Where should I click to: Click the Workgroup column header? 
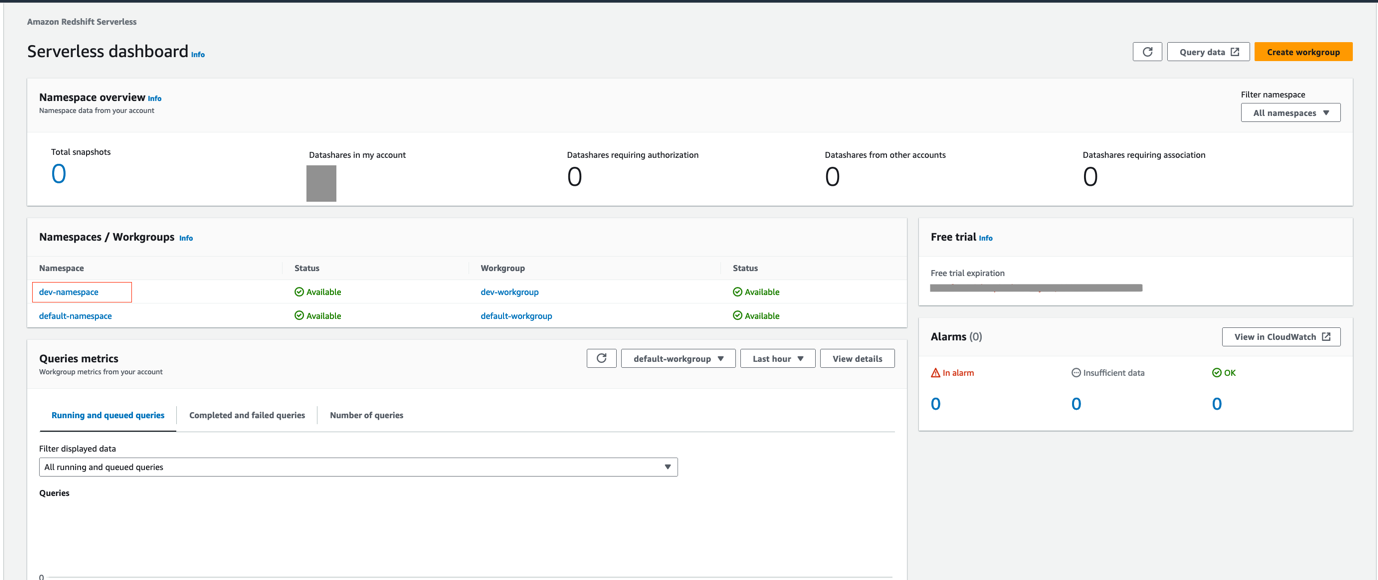(503, 269)
